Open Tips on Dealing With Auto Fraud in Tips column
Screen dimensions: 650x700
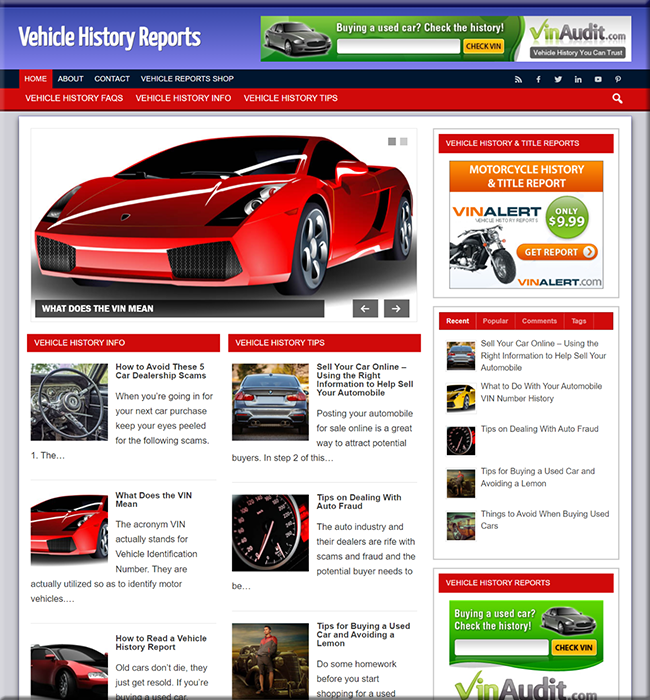[x=359, y=502]
